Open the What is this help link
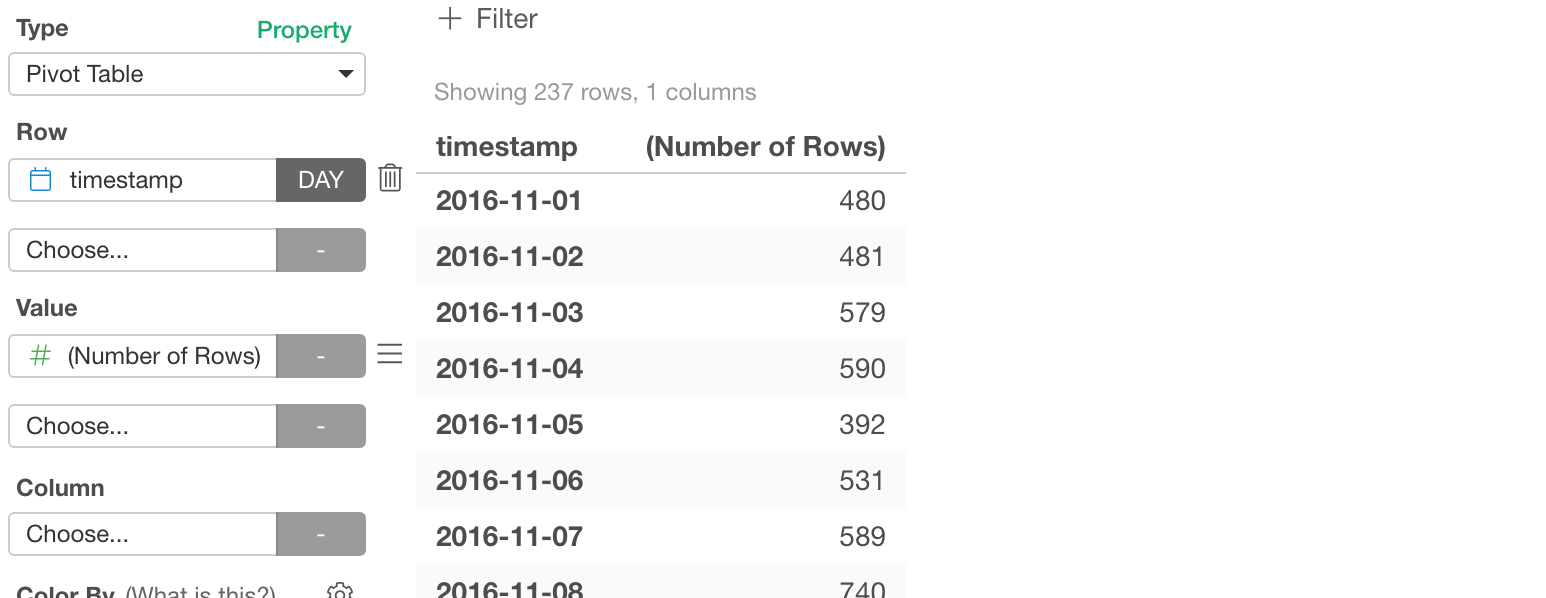 [200, 592]
